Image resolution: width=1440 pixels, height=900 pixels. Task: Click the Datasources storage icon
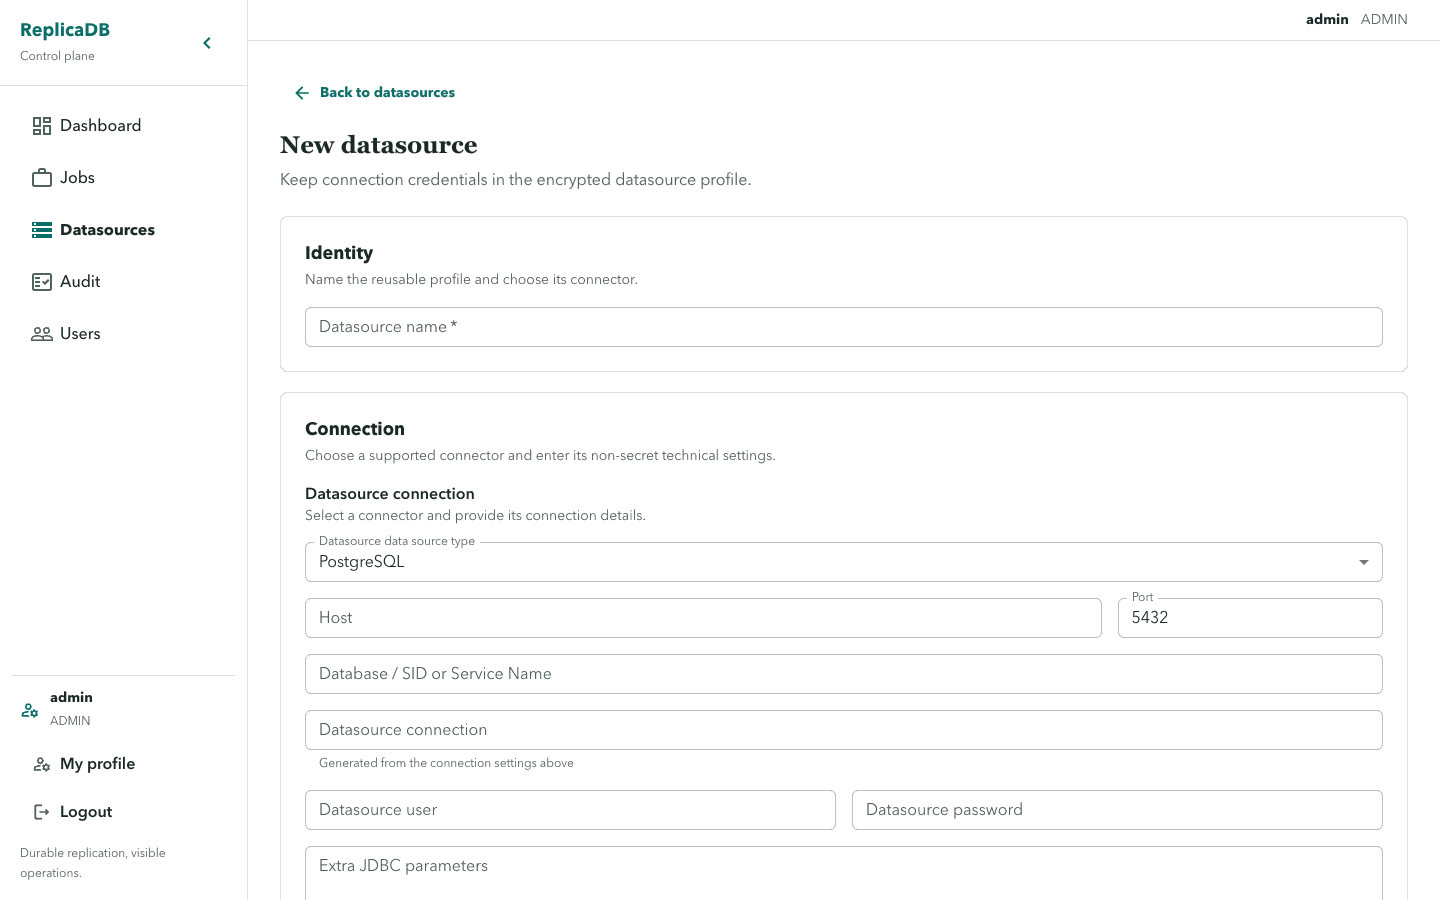point(42,230)
